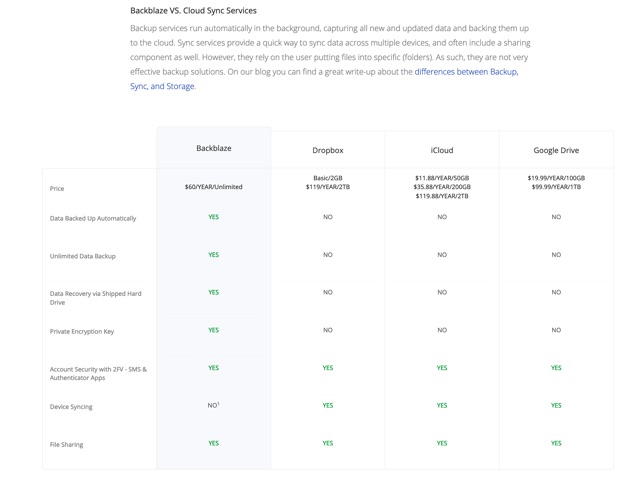Click the Data Backed Up Automatically row label
Viewport: 635px width, 480px height.
93,218
